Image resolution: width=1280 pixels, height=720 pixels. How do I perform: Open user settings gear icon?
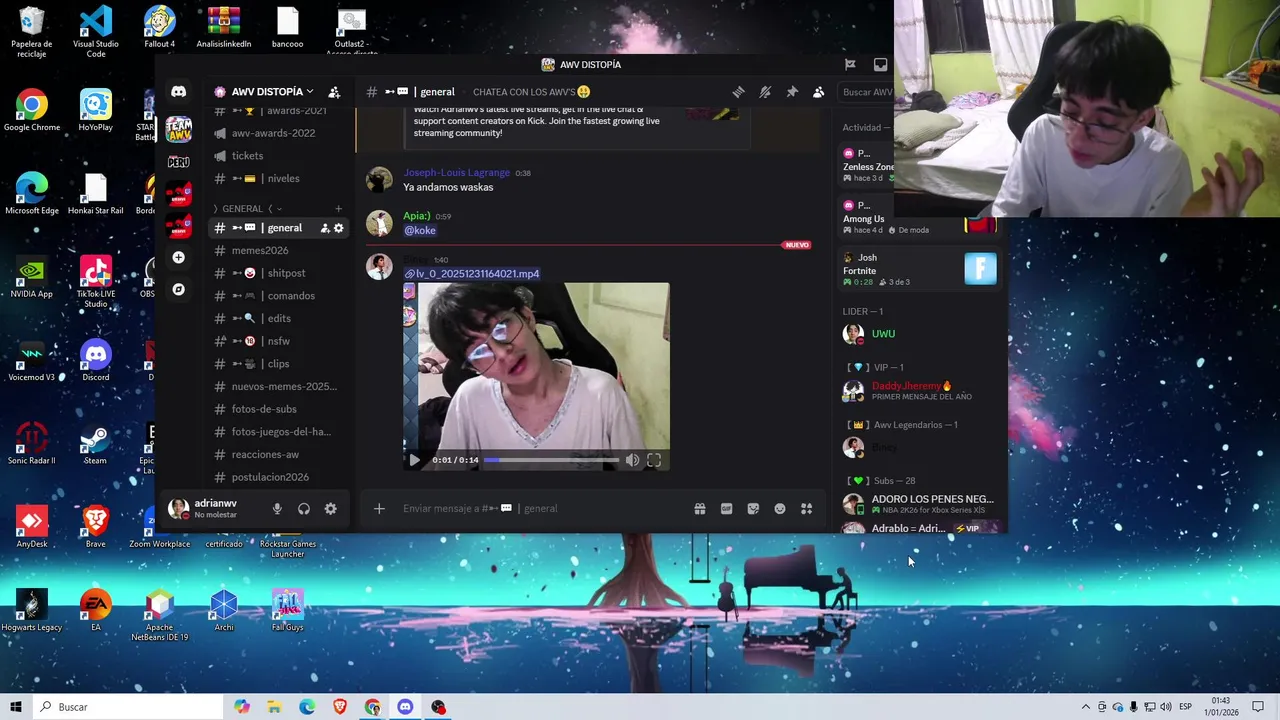[x=330, y=509]
